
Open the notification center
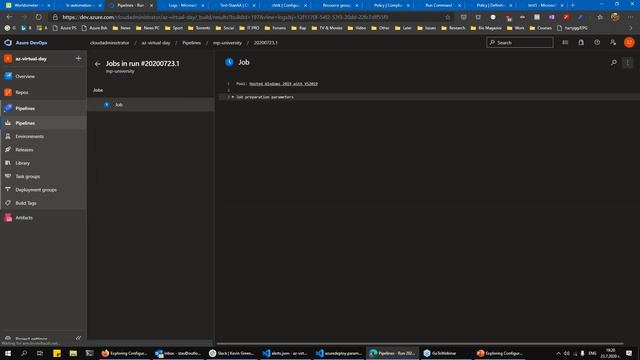629,353
